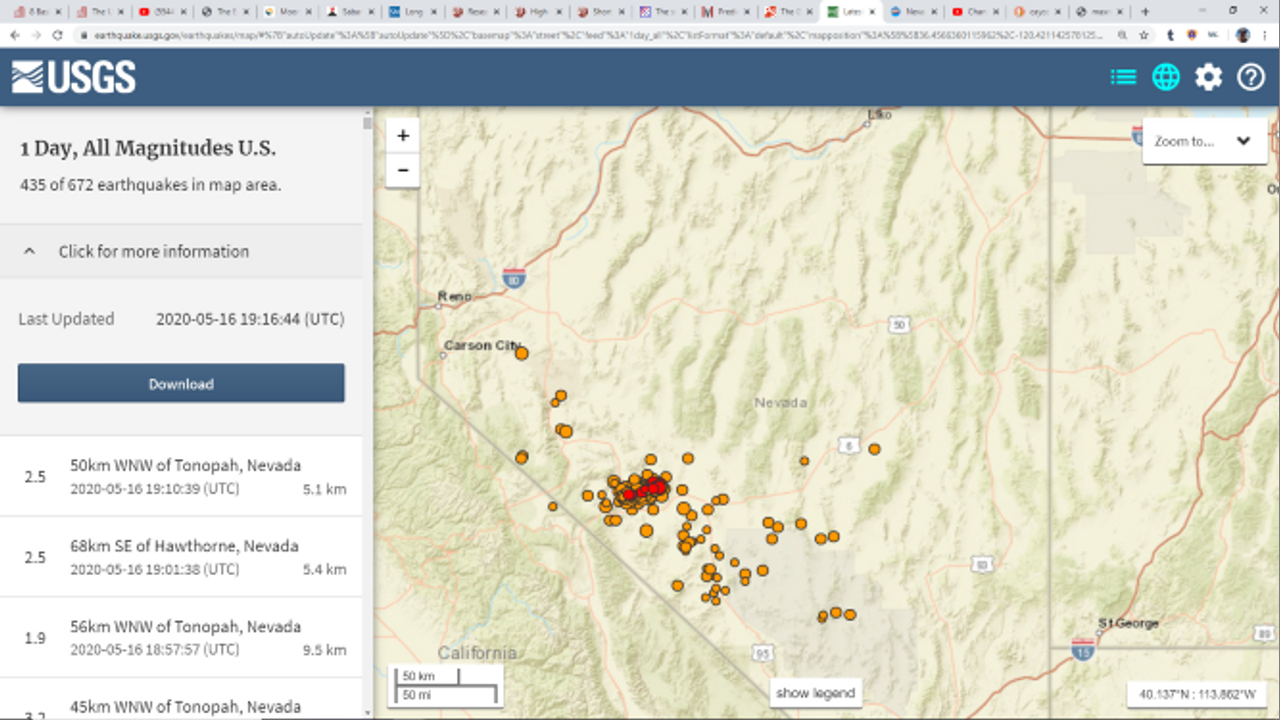The image size is (1280, 720).
Task: Click the earthquake marker near Carson City
Action: click(521, 353)
